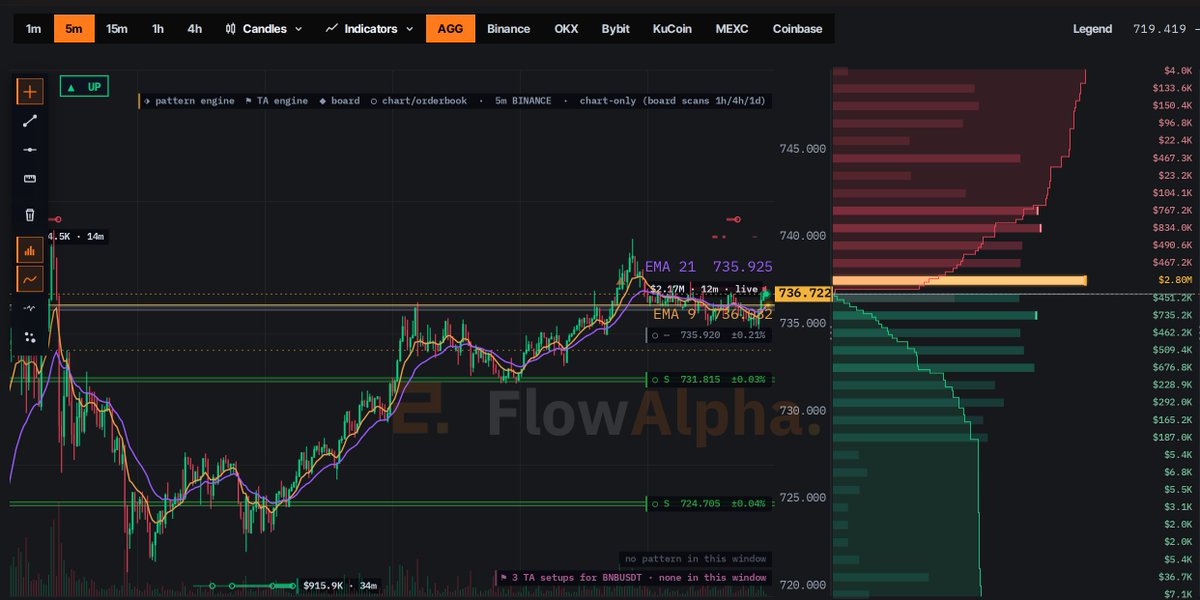Click the 4.5K 14m marker tag
This screenshot has height=600, width=1200.
[x=76, y=236]
